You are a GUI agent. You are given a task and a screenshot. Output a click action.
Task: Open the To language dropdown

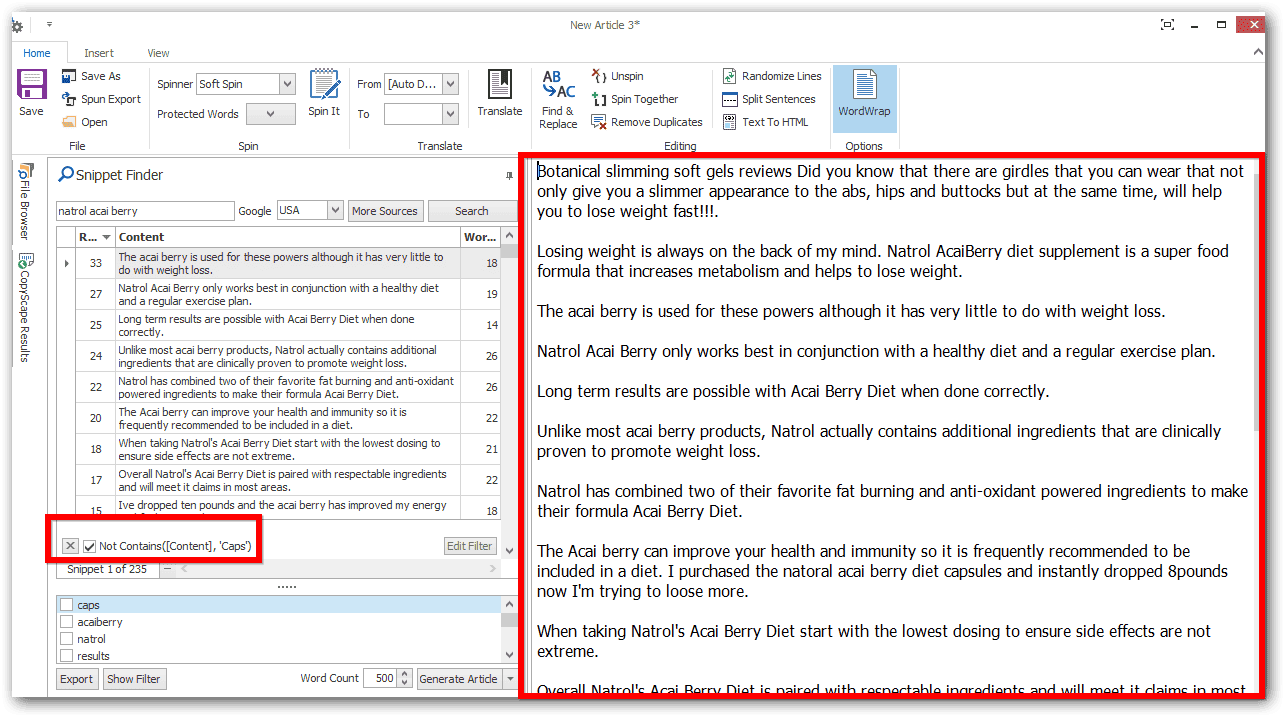tap(450, 114)
